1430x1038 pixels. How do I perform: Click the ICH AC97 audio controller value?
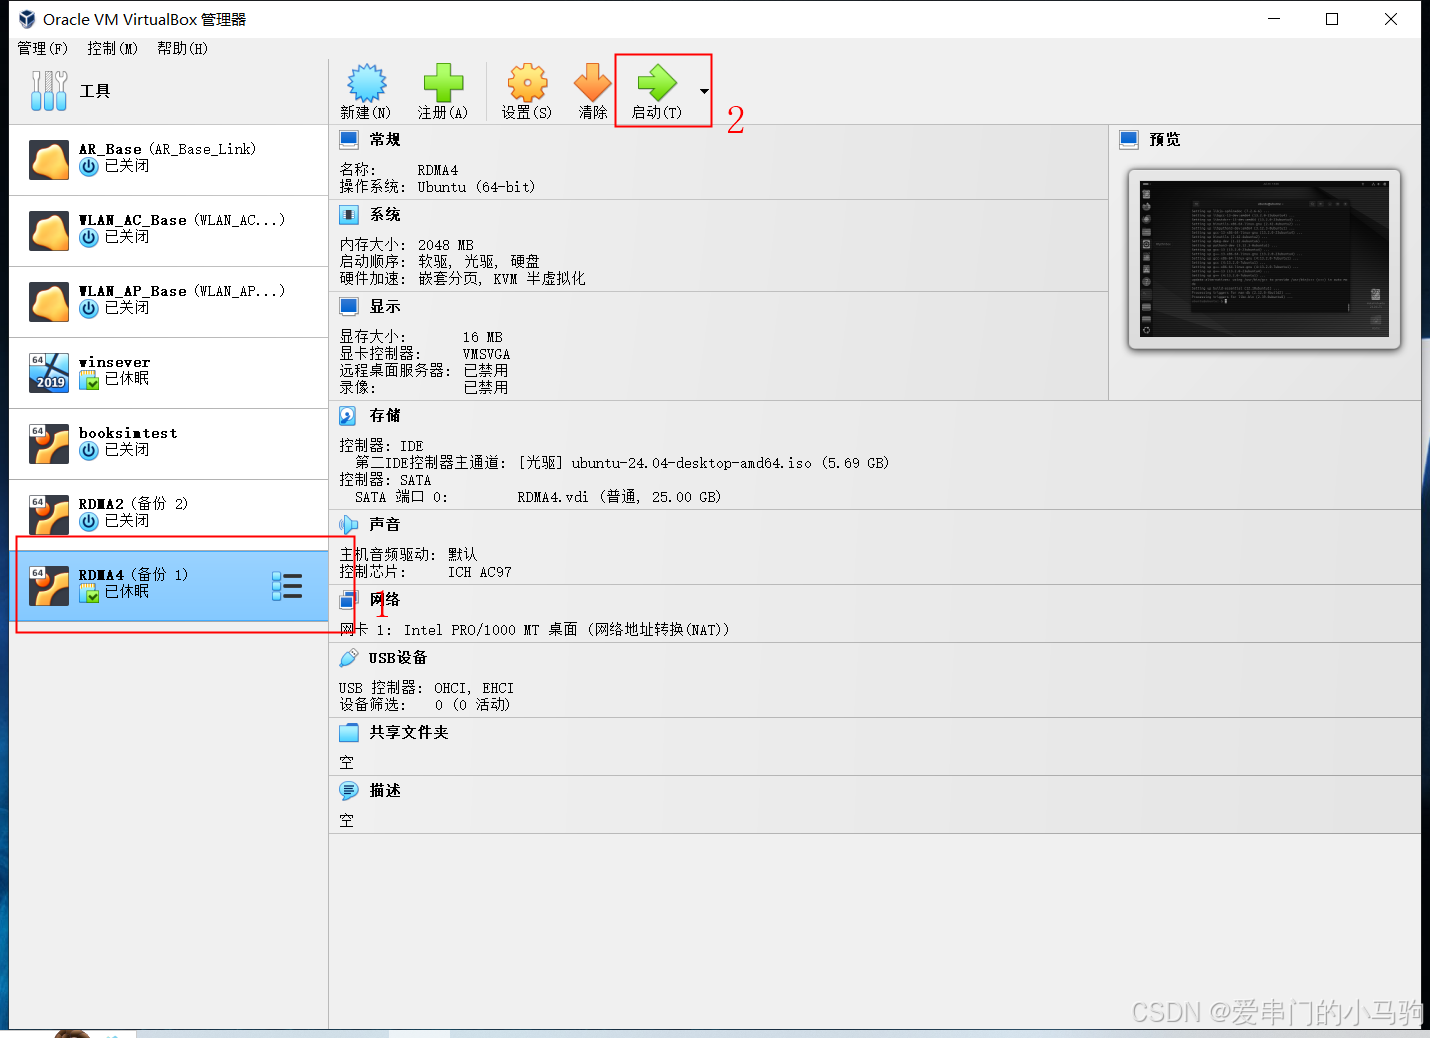(x=480, y=572)
